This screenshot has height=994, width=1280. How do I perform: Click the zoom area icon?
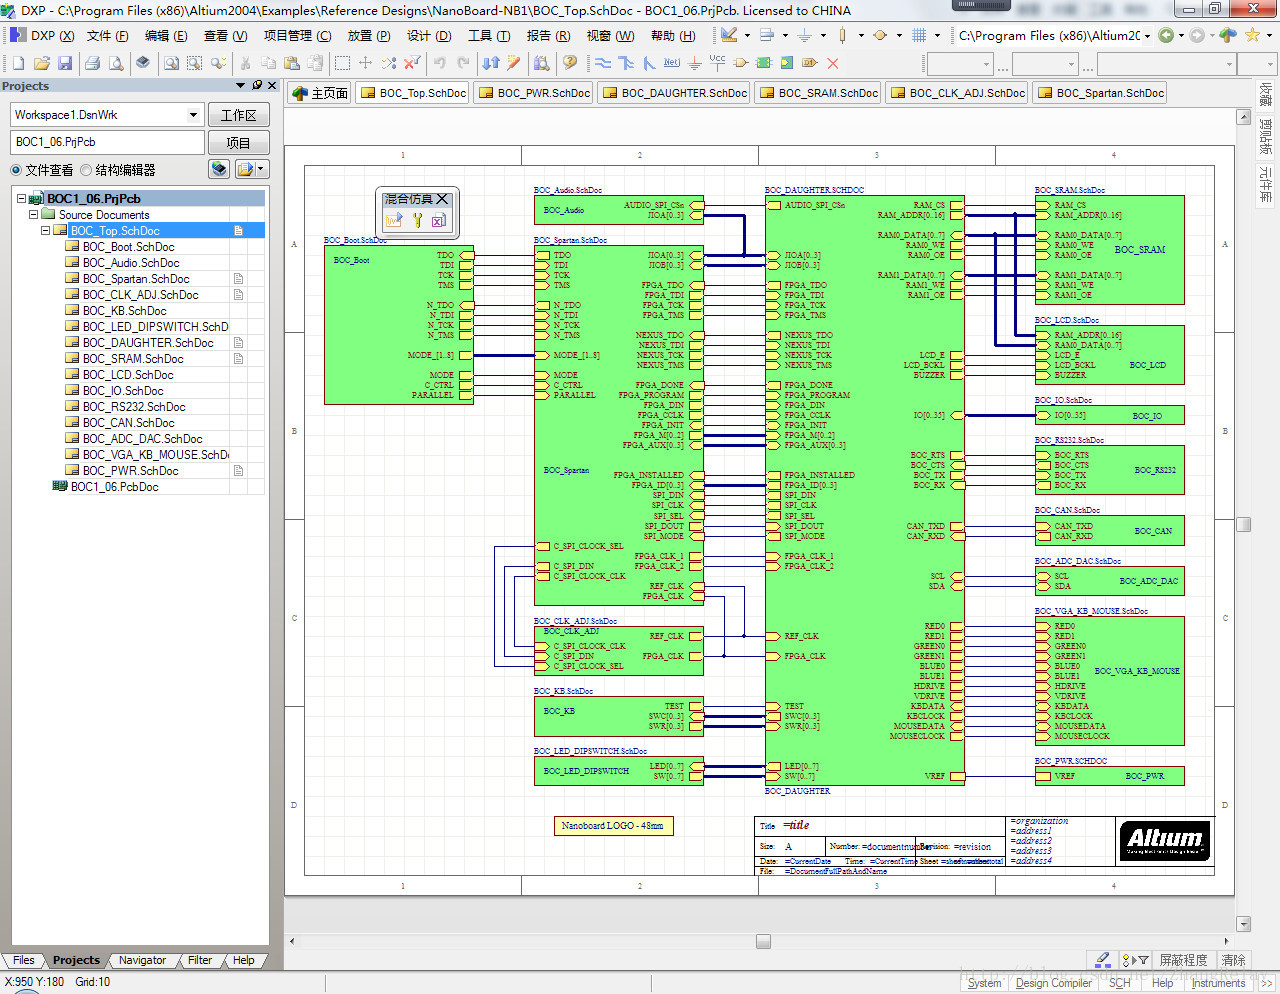coord(195,63)
